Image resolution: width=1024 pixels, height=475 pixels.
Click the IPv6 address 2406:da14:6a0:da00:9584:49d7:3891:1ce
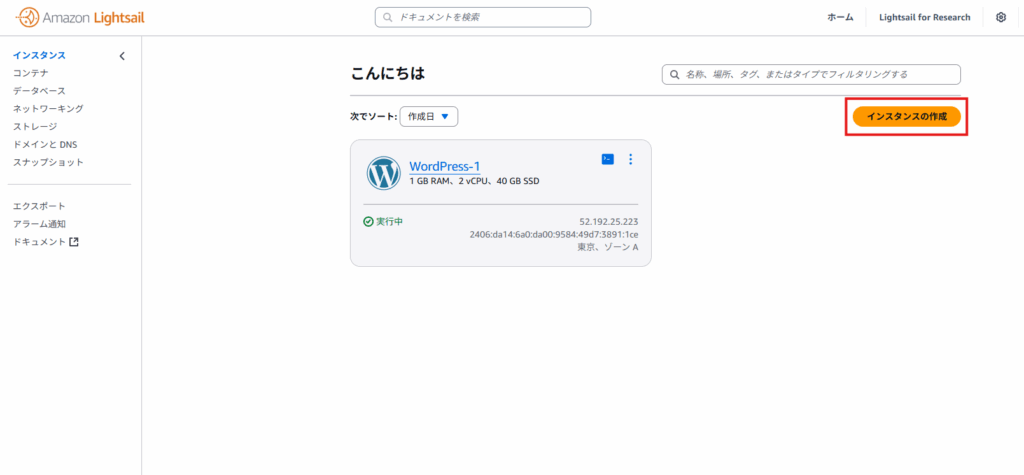tap(554, 234)
